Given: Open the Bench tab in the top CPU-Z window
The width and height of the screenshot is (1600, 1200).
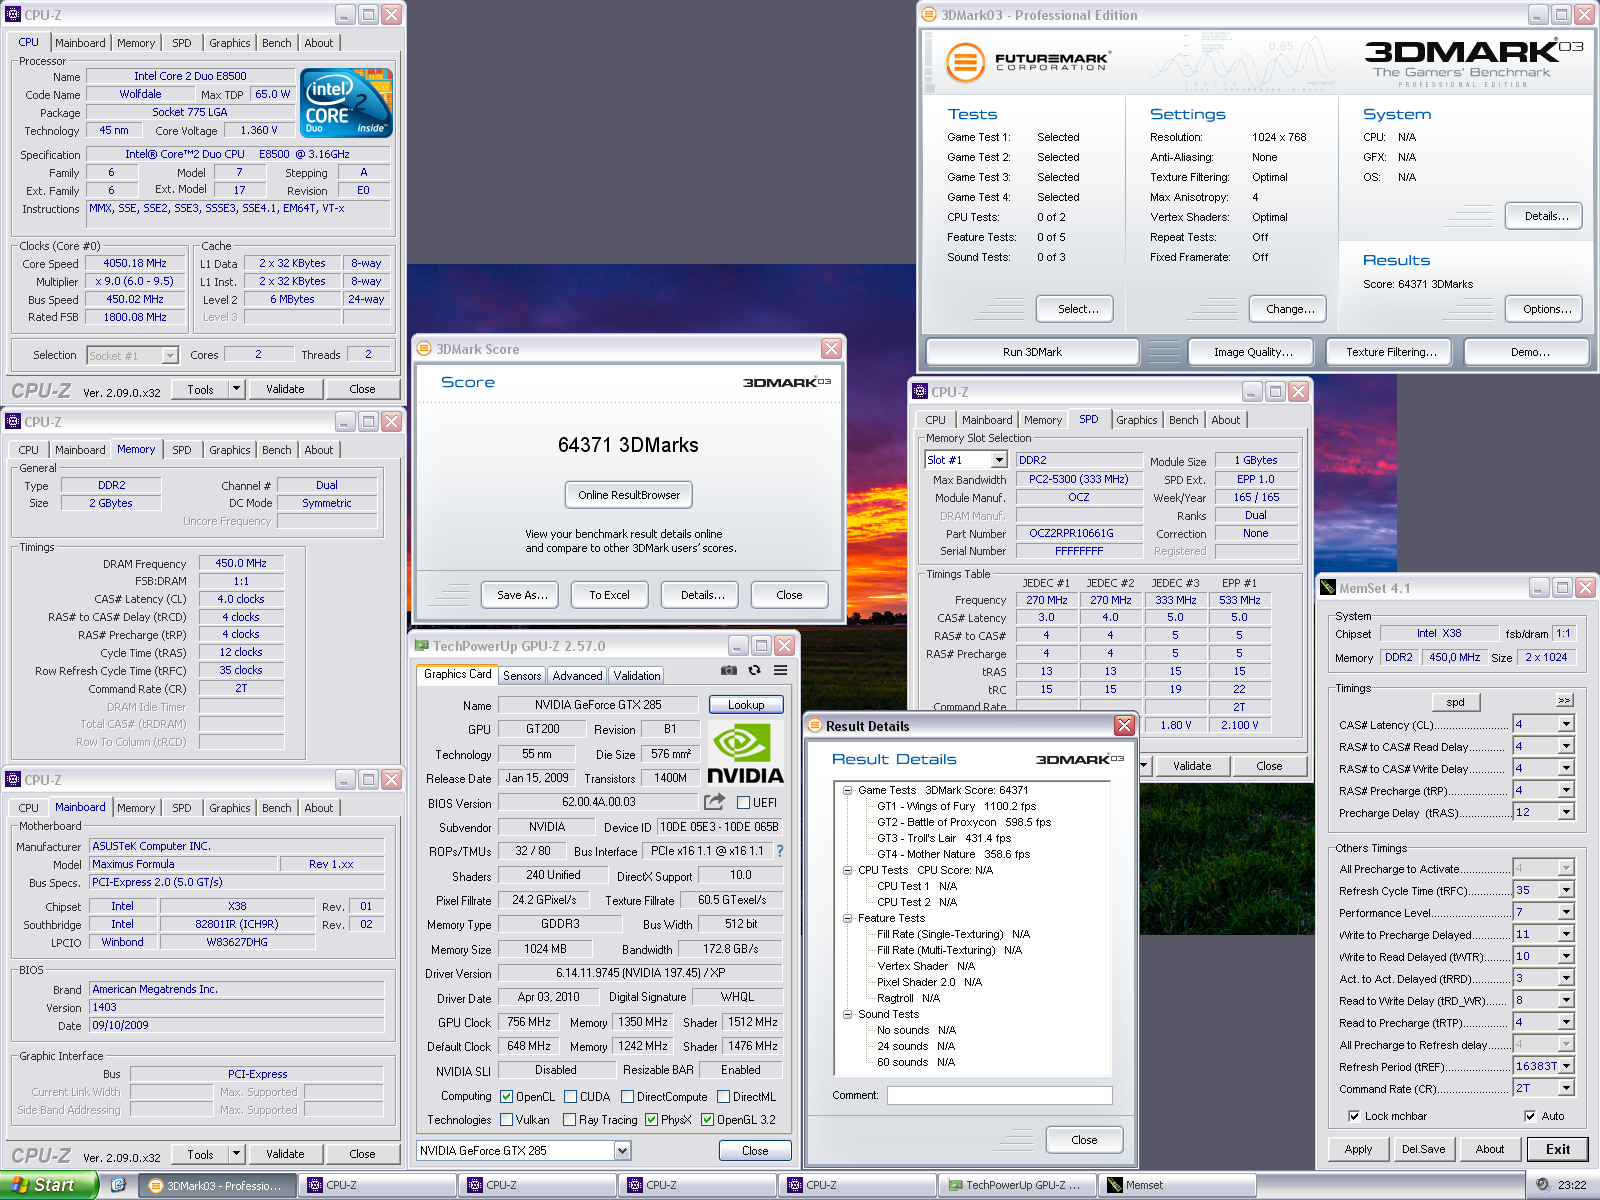Looking at the screenshot, I should pos(276,43).
